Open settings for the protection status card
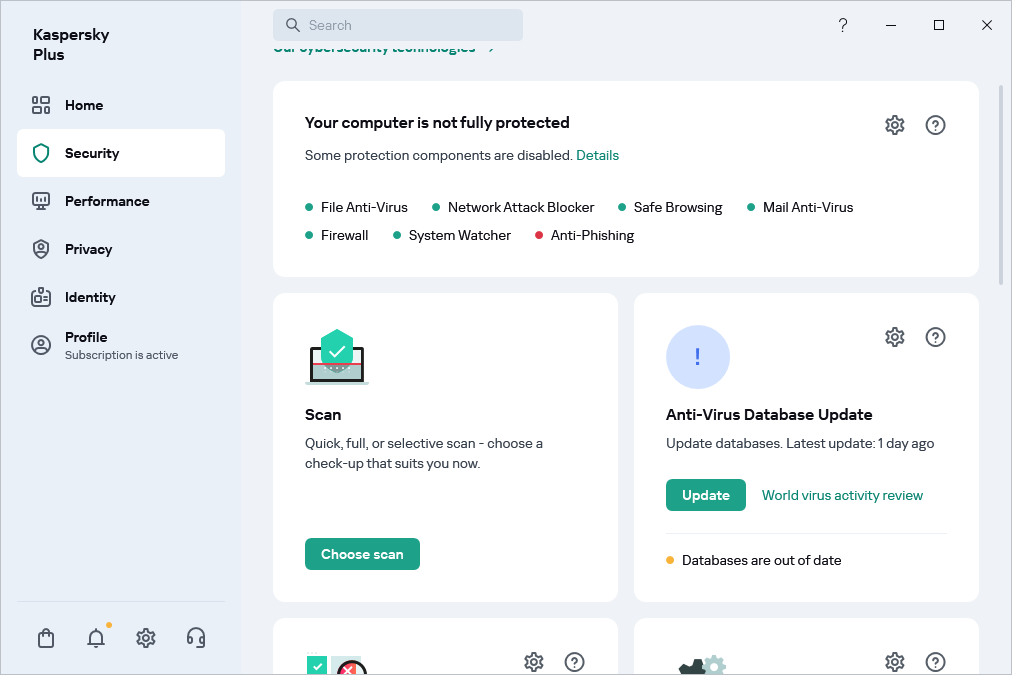The width and height of the screenshot is (1012, 675). [894, 124]
